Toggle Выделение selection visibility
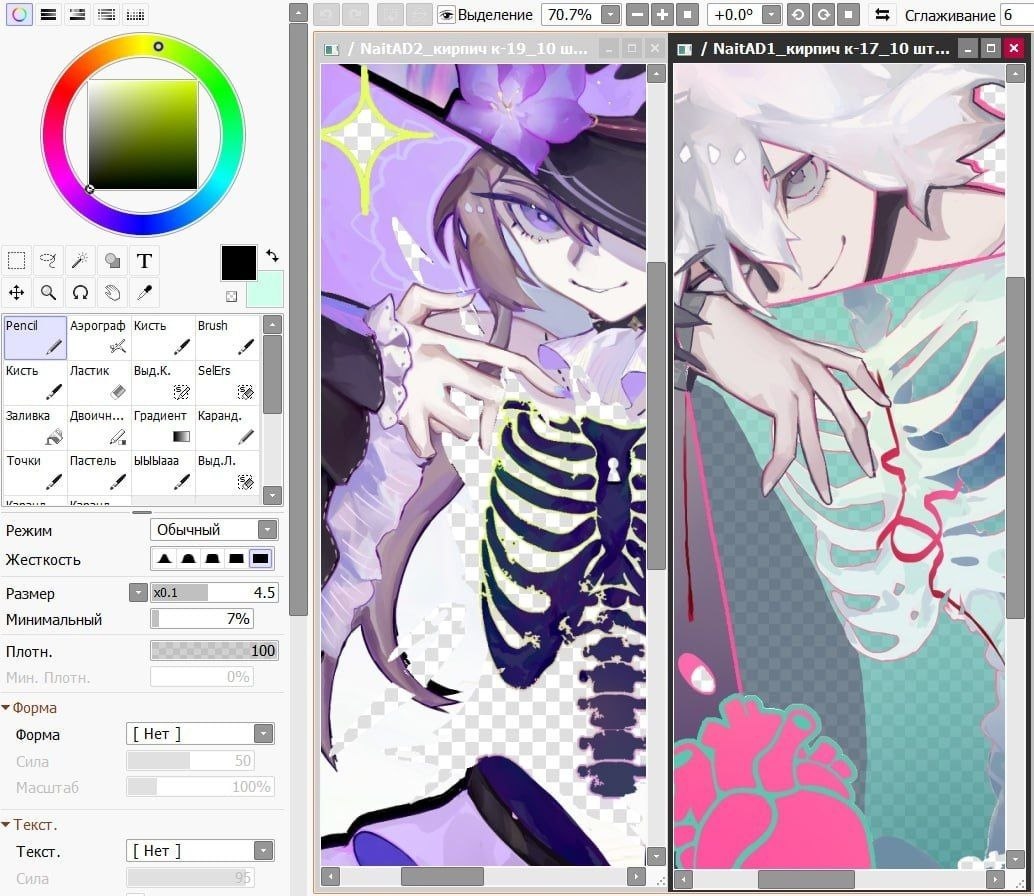The width and height of the screenshot is (1034, 896). pos(446,15)
